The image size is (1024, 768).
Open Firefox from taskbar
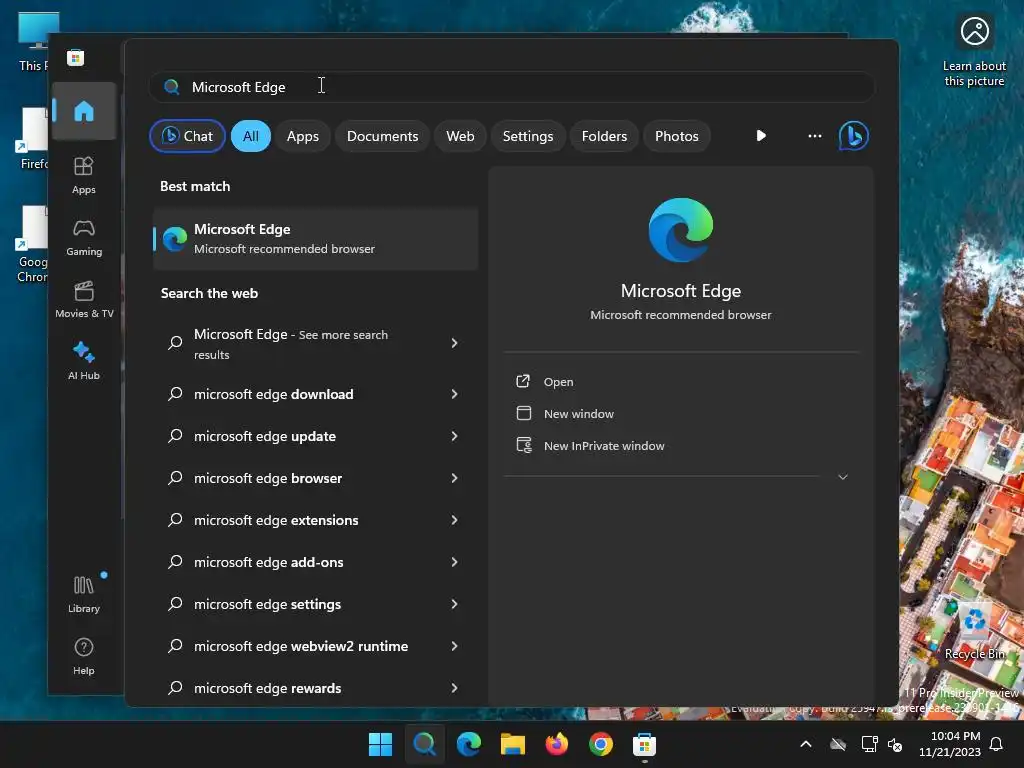[x=556, y=744]
